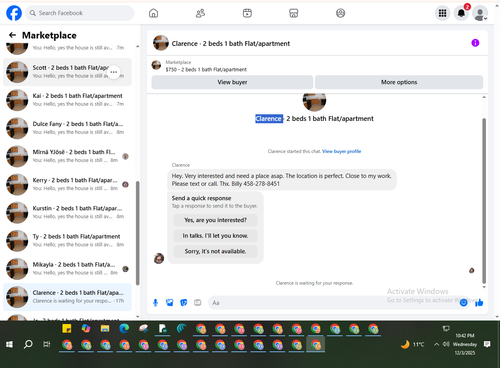The width and height of the screenshot is (500, 368).
Task: Click the Facebook logo
Action: pyautogui.click(x=14, y=13)
